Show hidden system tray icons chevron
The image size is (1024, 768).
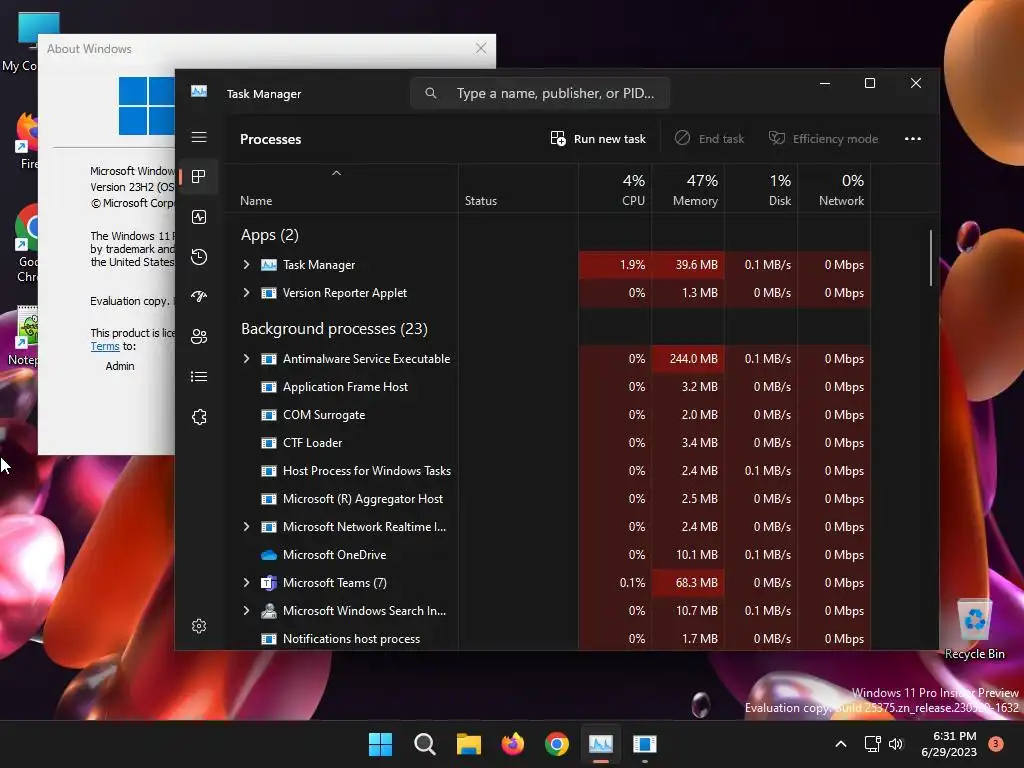(x=841, y=744)
